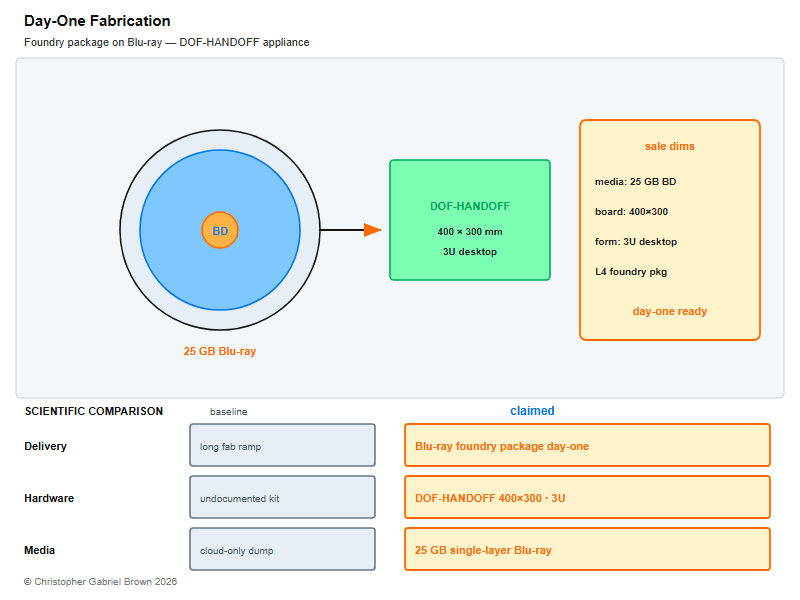Click the orange BD disc center
This screenshot has width=800, height=600.
click(220, 231)
